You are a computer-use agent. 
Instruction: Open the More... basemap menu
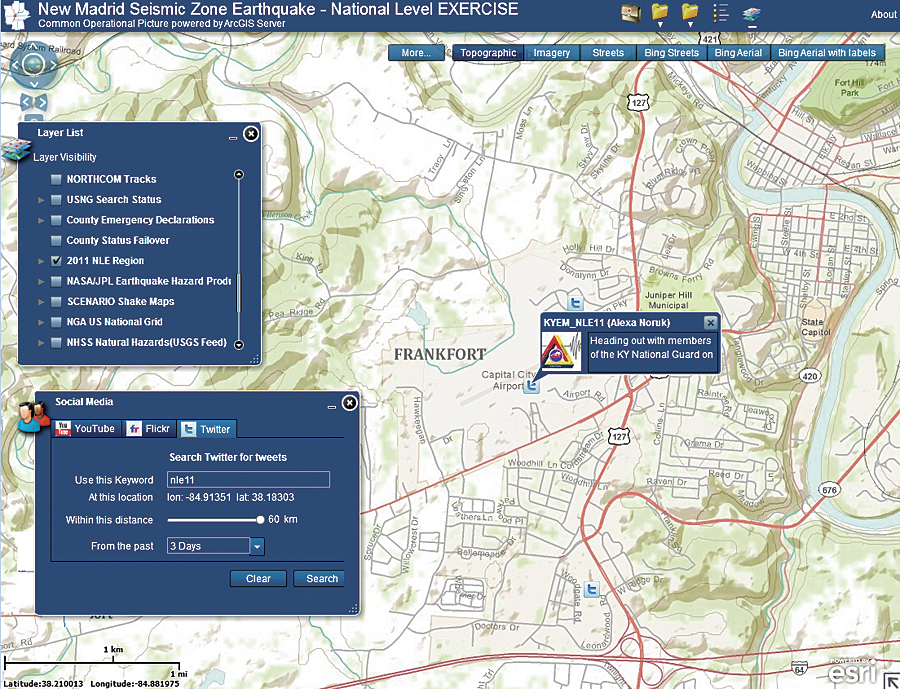[x=416, y=53]
